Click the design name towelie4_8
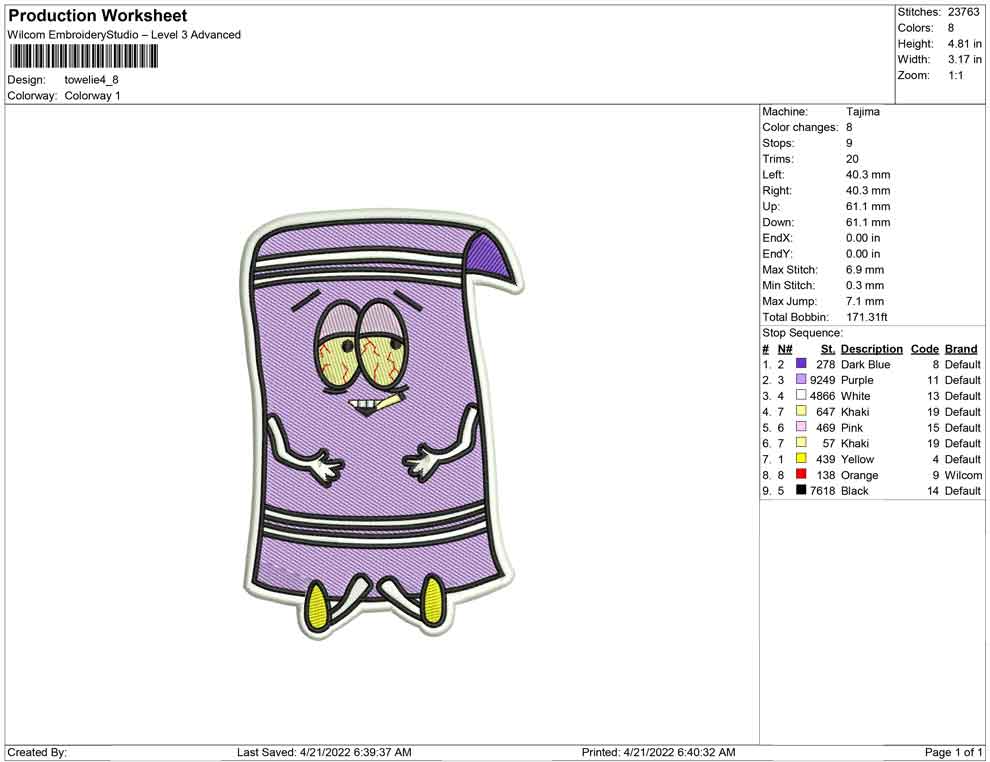Screen dimensions: 990x762 [92, 80]
